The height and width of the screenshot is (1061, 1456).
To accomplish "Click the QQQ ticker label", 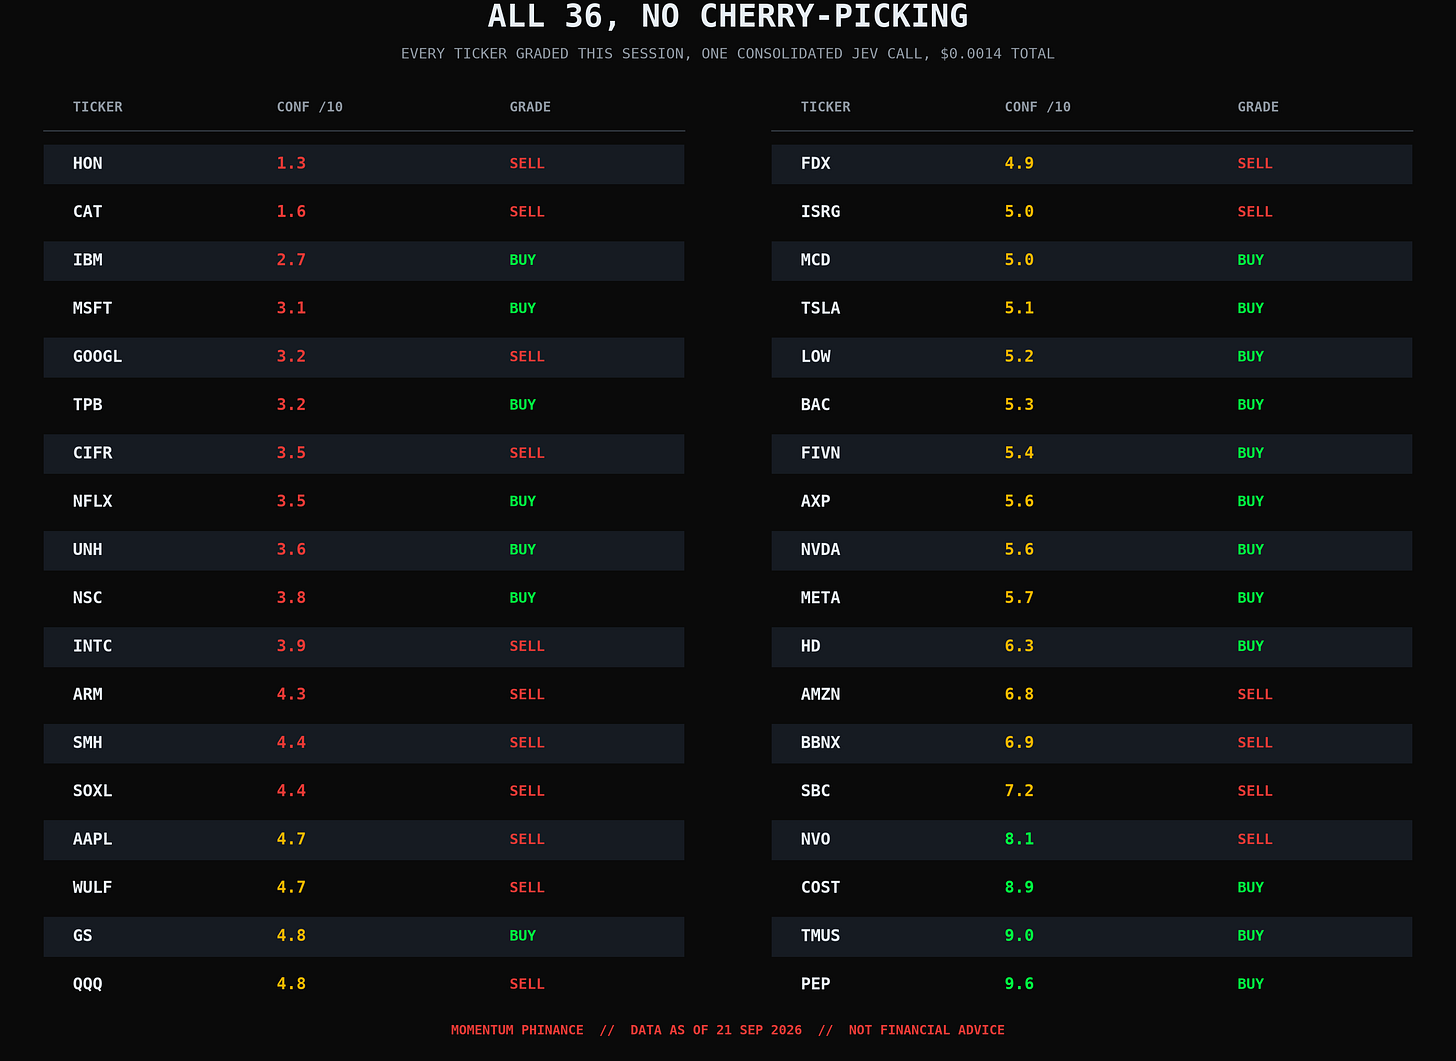I will point(88,984).
